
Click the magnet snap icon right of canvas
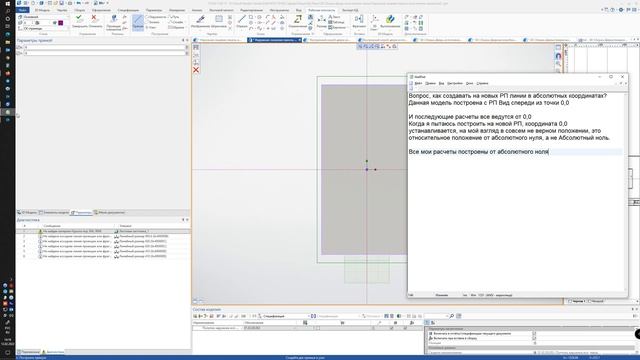click(558, 56)
